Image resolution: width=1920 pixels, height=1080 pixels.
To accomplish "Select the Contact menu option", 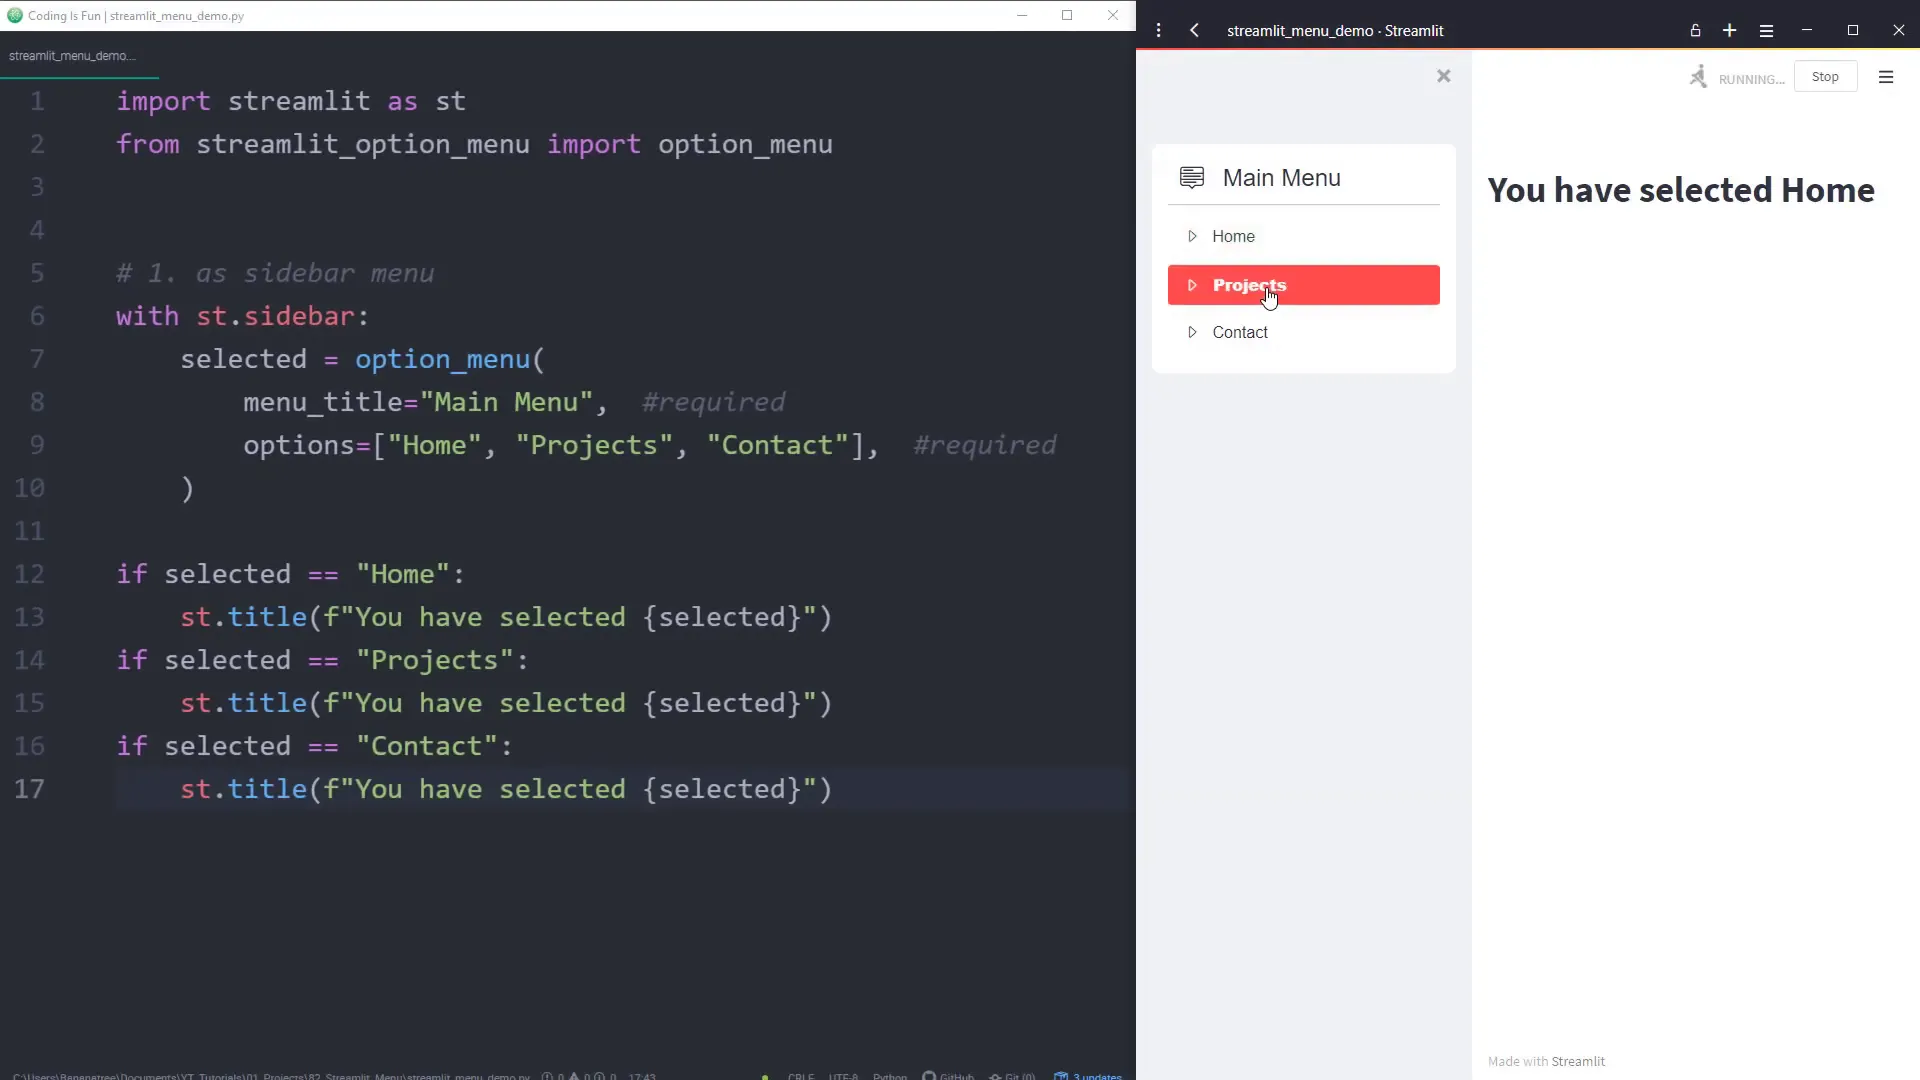I will coord(1240,332).
